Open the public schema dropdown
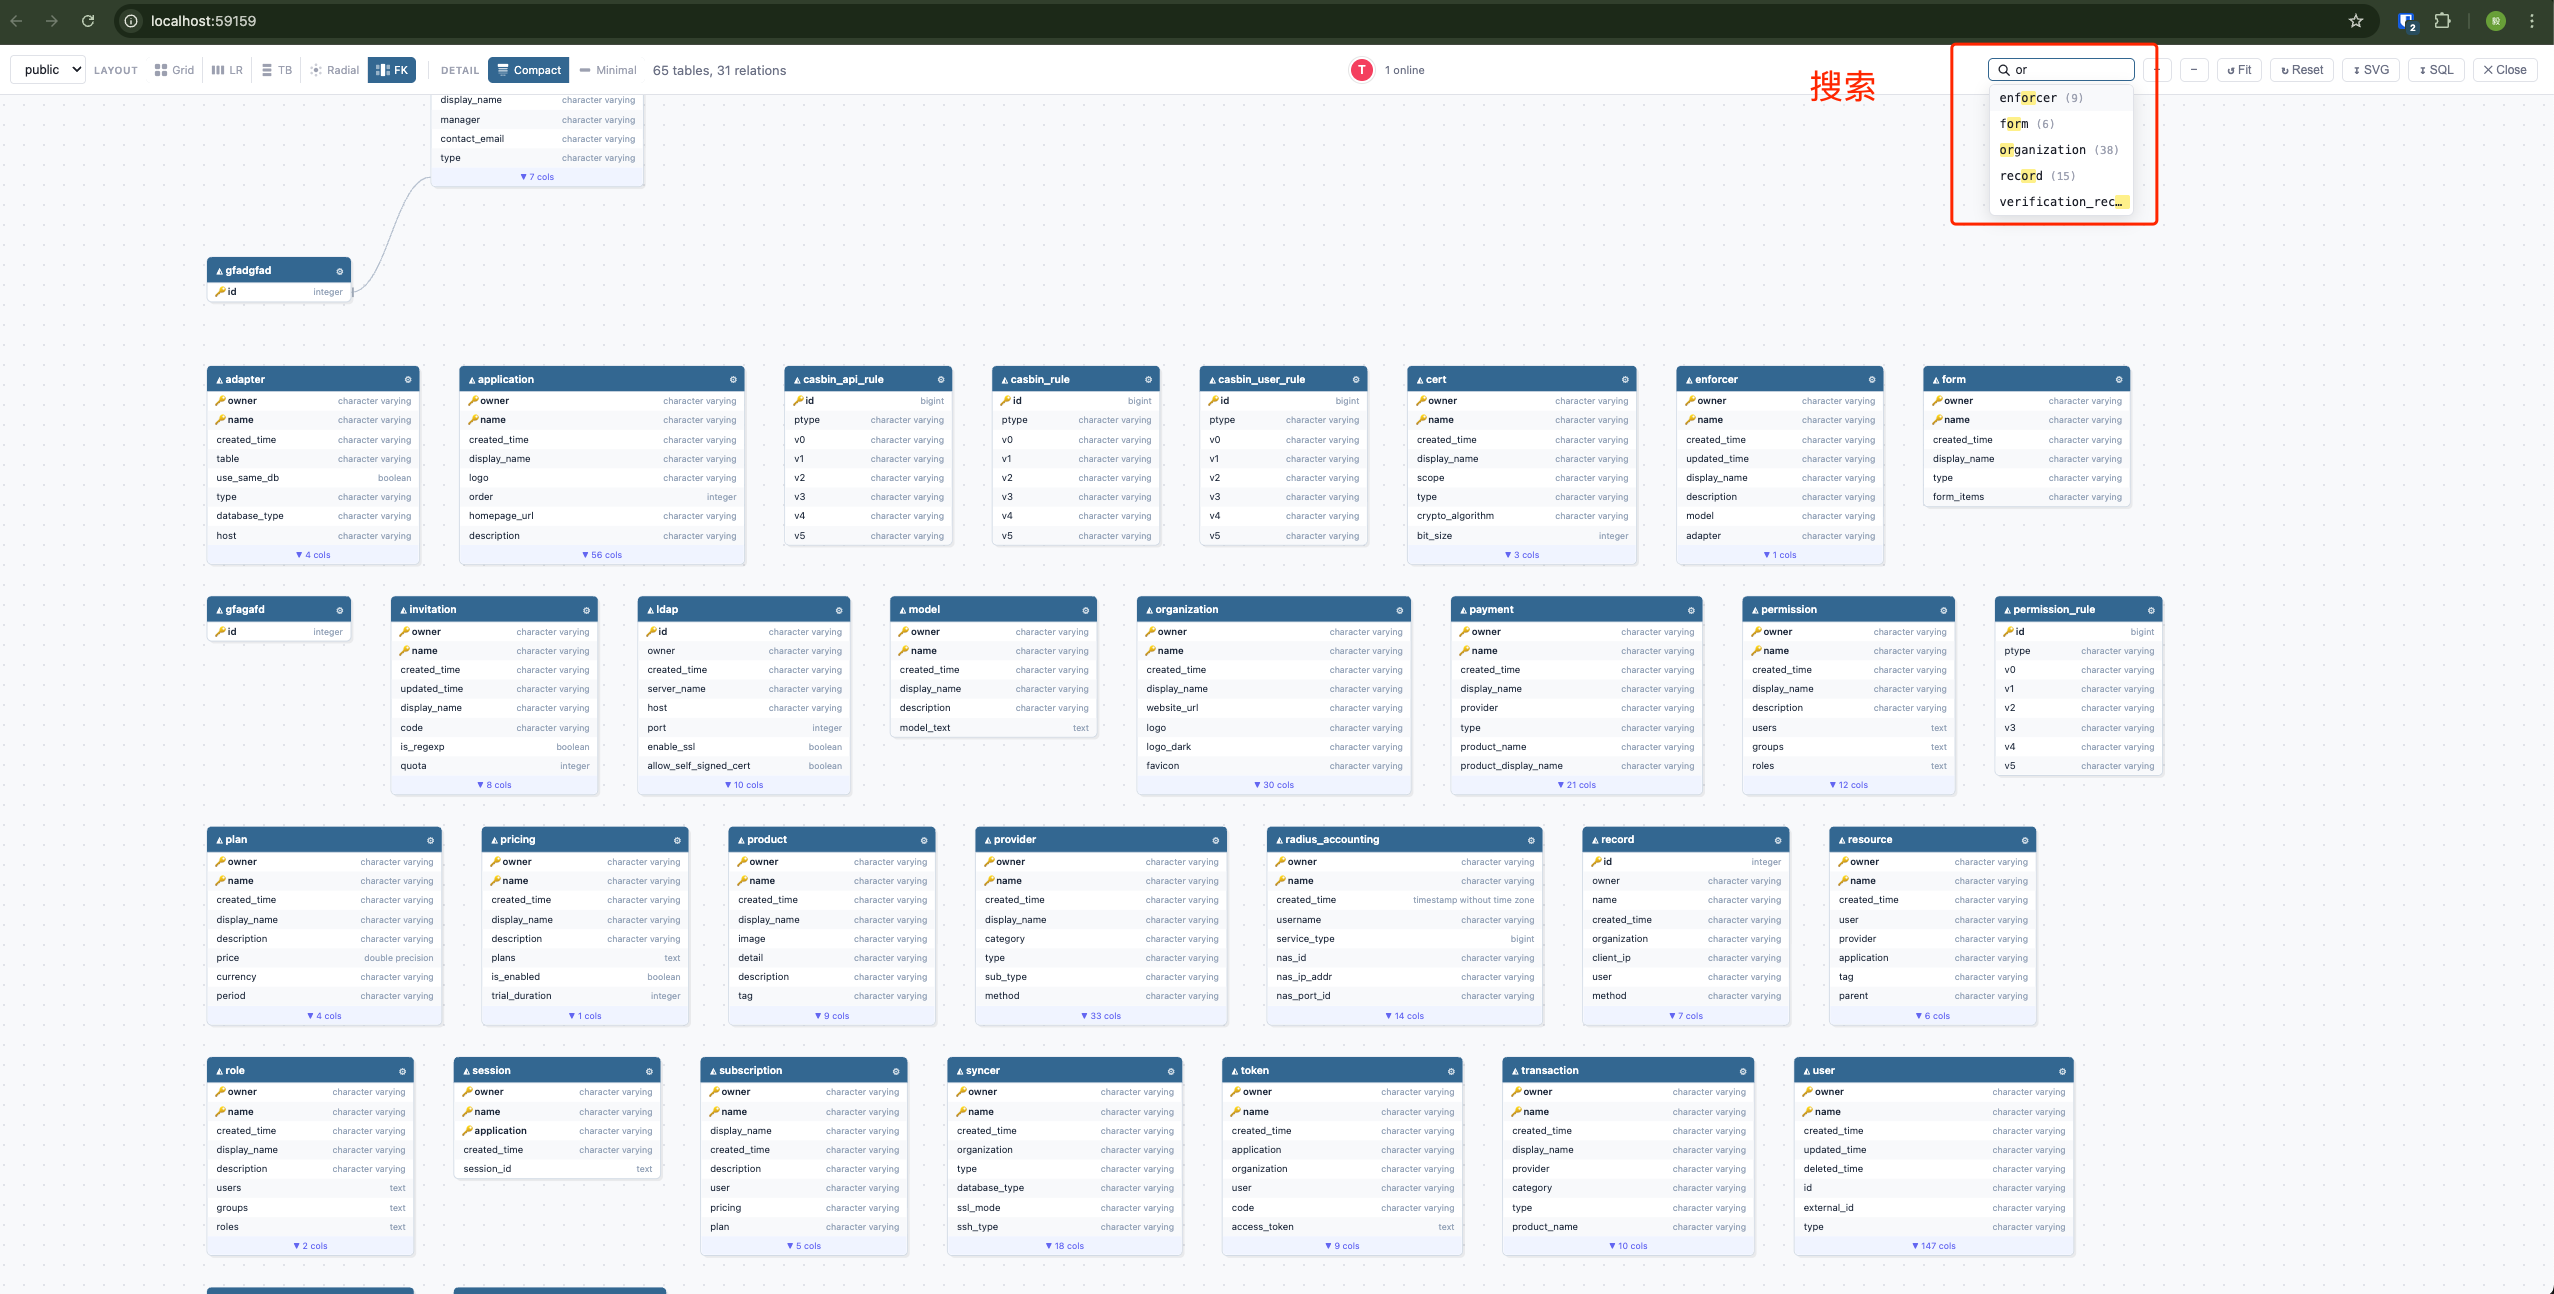Image resolution: width=2554 pixels, height=1294 pixels. coord(50,70)
